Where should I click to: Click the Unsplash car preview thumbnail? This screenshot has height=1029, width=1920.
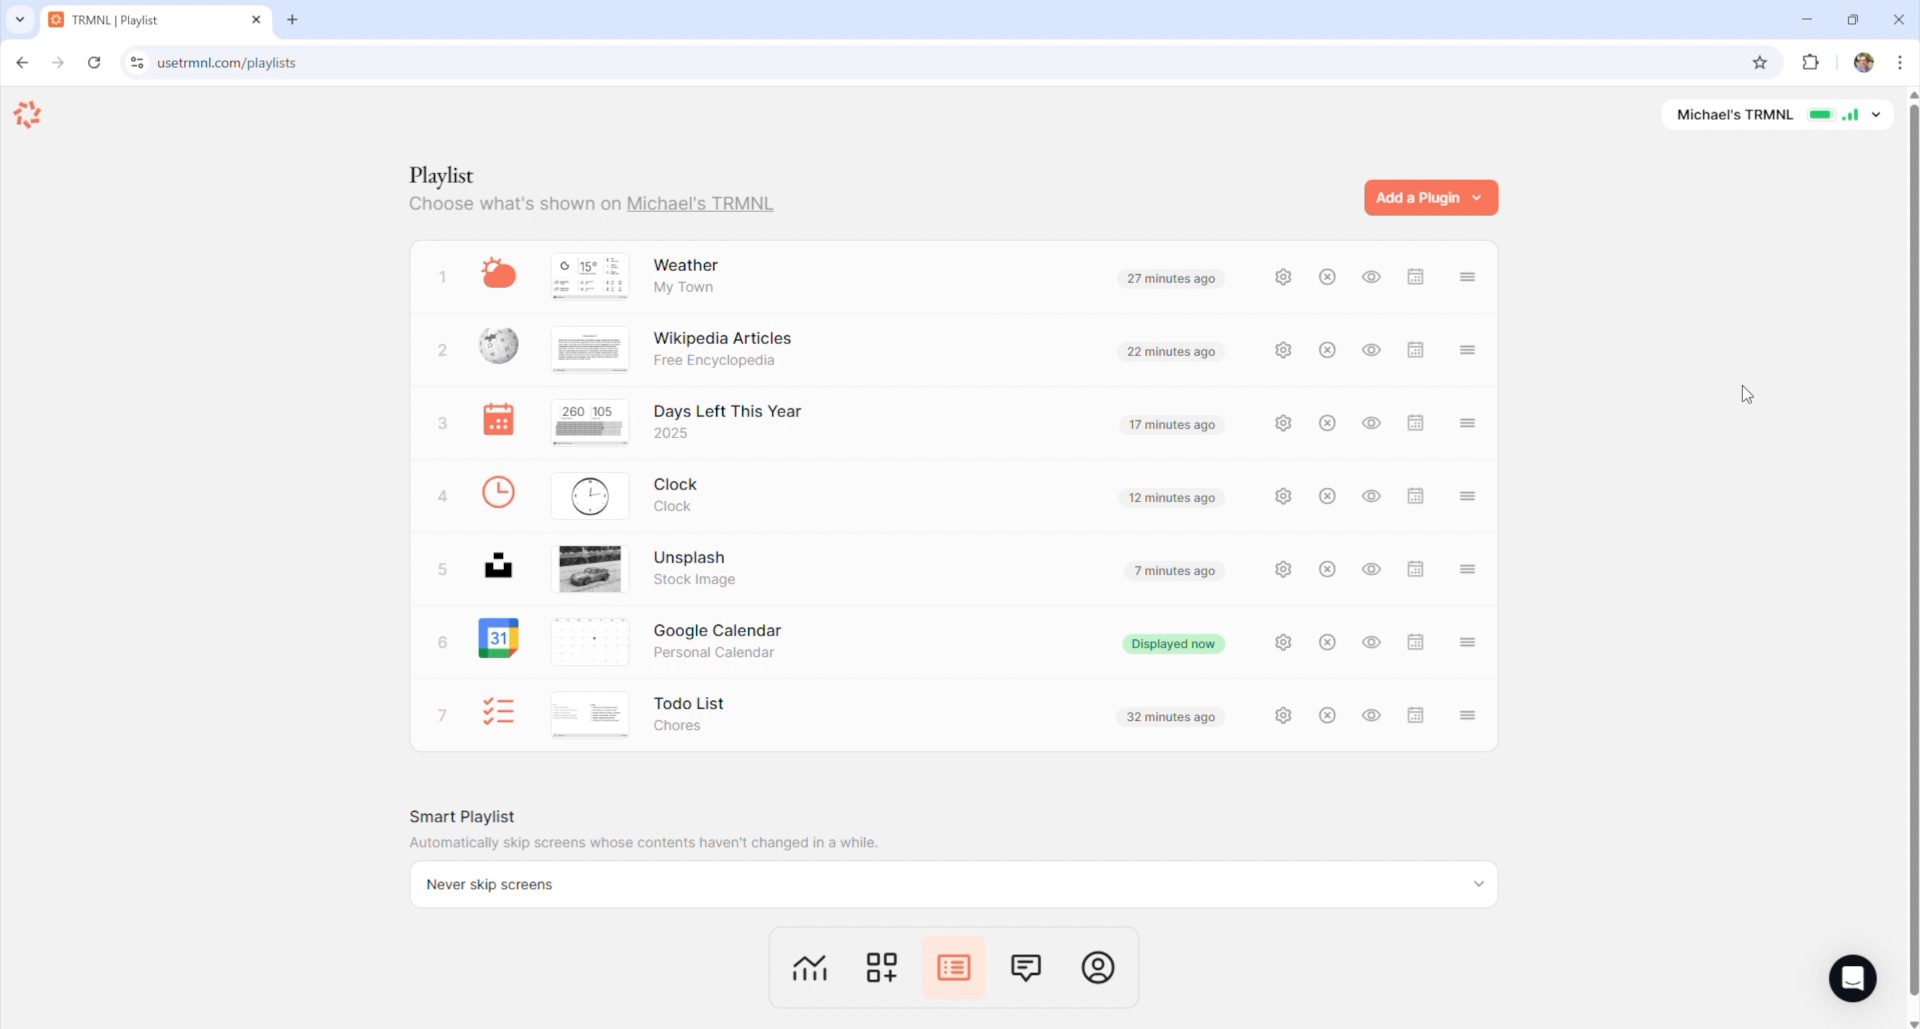(x=589, y=569)
